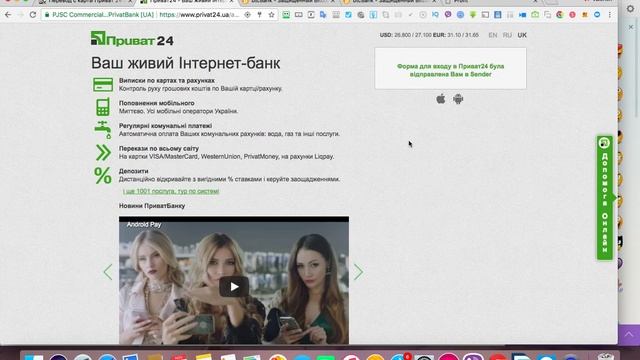Click the Android Pay video title
This screenshot has height=360, width=640.
144,224
